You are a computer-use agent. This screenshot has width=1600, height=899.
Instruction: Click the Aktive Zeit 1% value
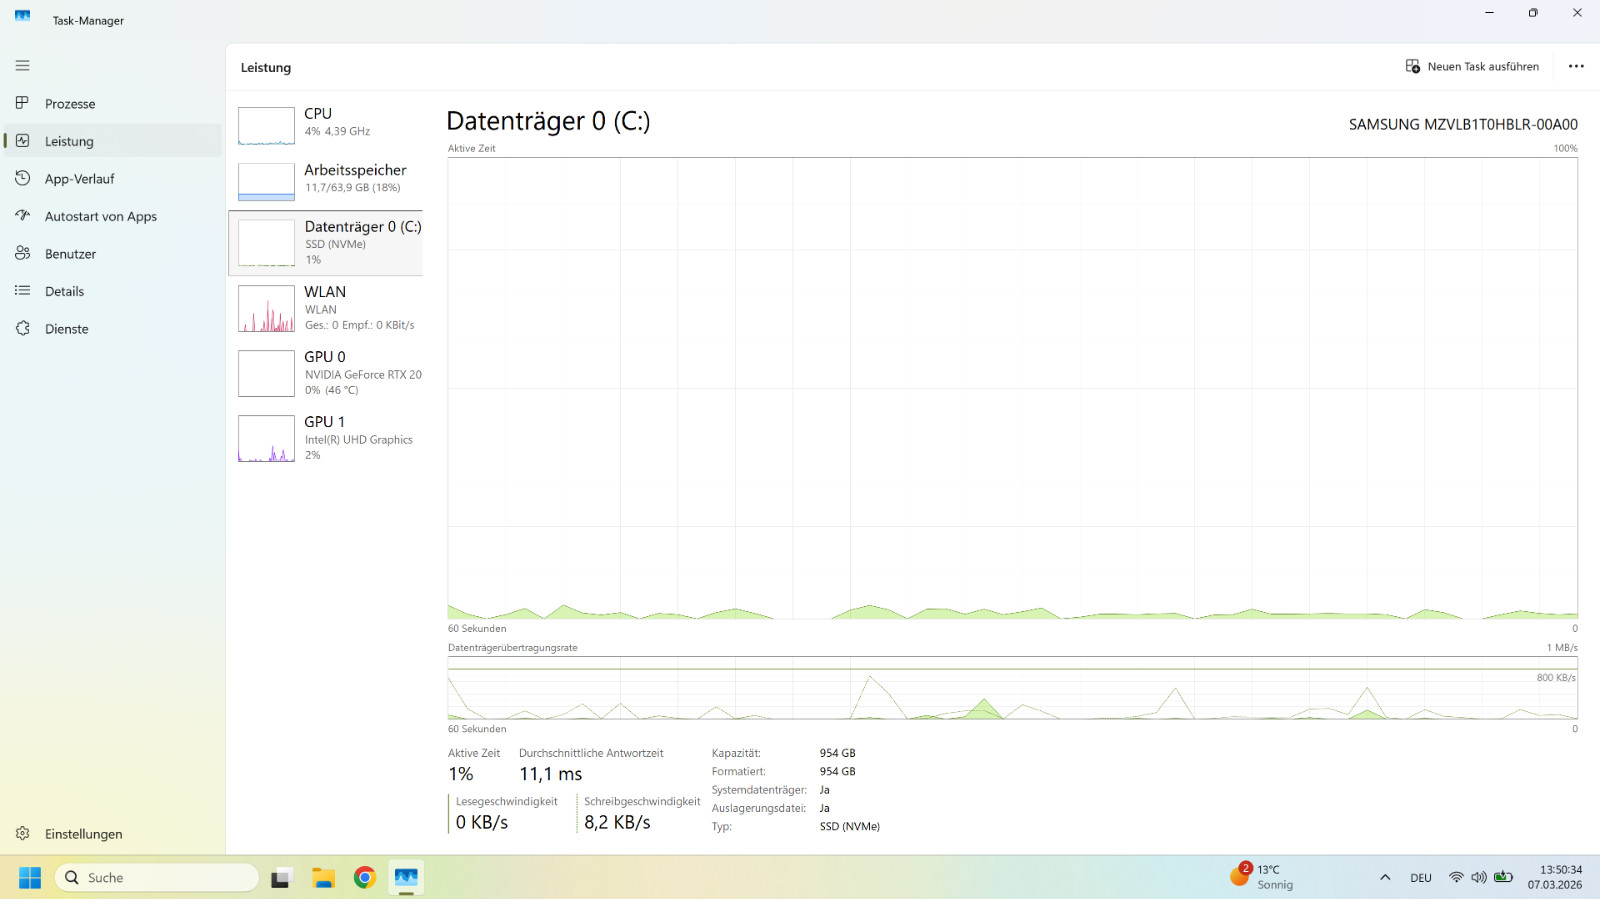click(x=461, y=774)
